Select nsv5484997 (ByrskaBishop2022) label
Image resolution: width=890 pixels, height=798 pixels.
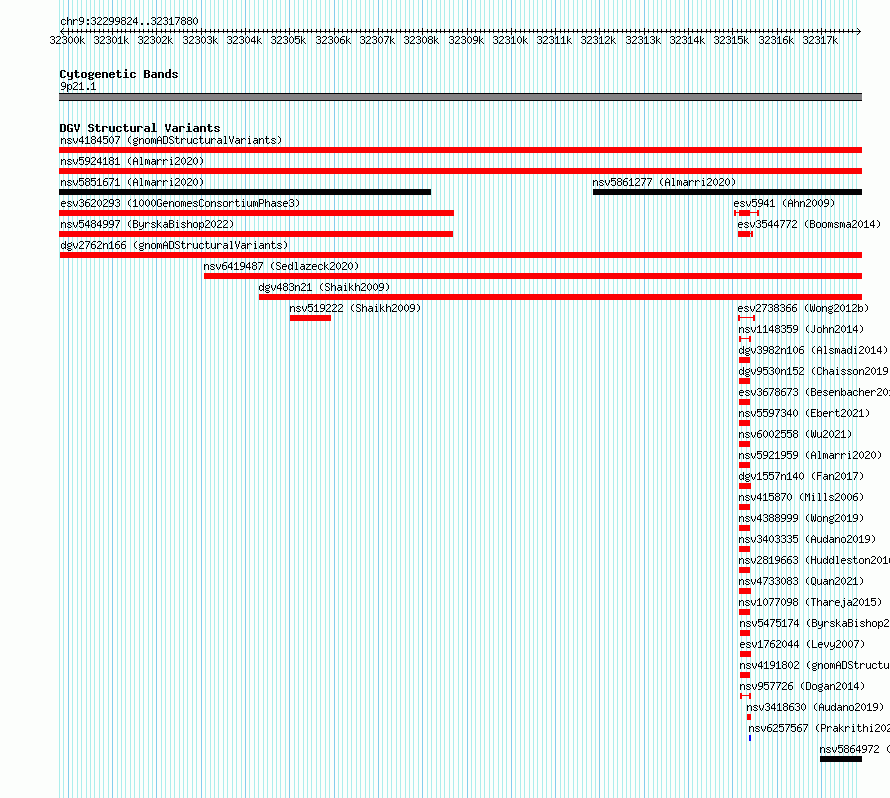[147, 224]
